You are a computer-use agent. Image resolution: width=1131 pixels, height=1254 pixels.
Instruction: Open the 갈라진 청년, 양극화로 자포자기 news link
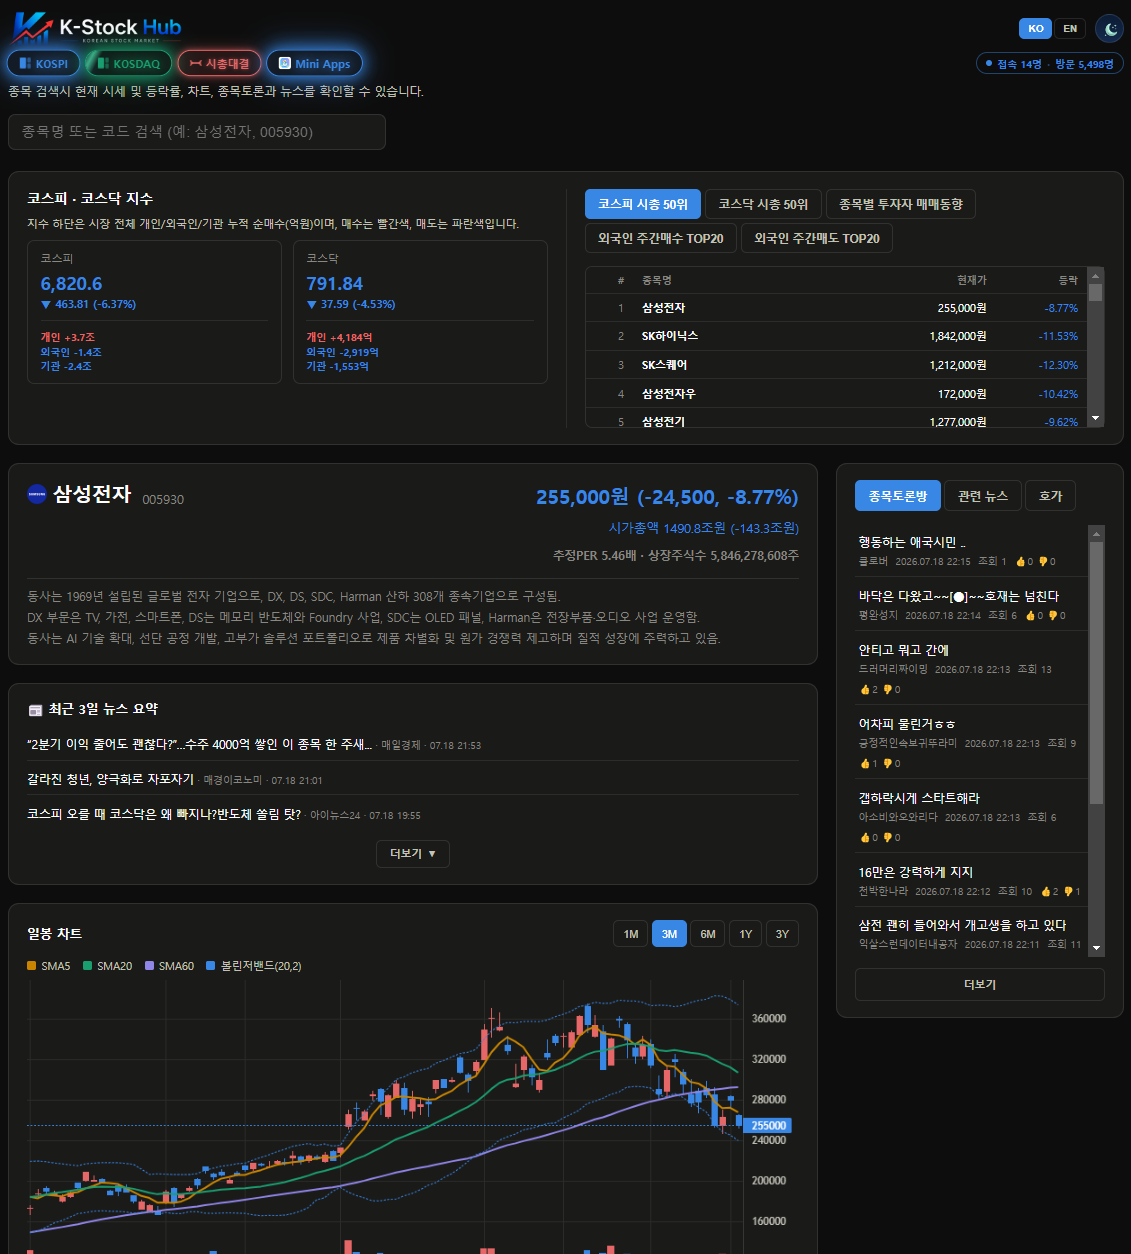110,779
